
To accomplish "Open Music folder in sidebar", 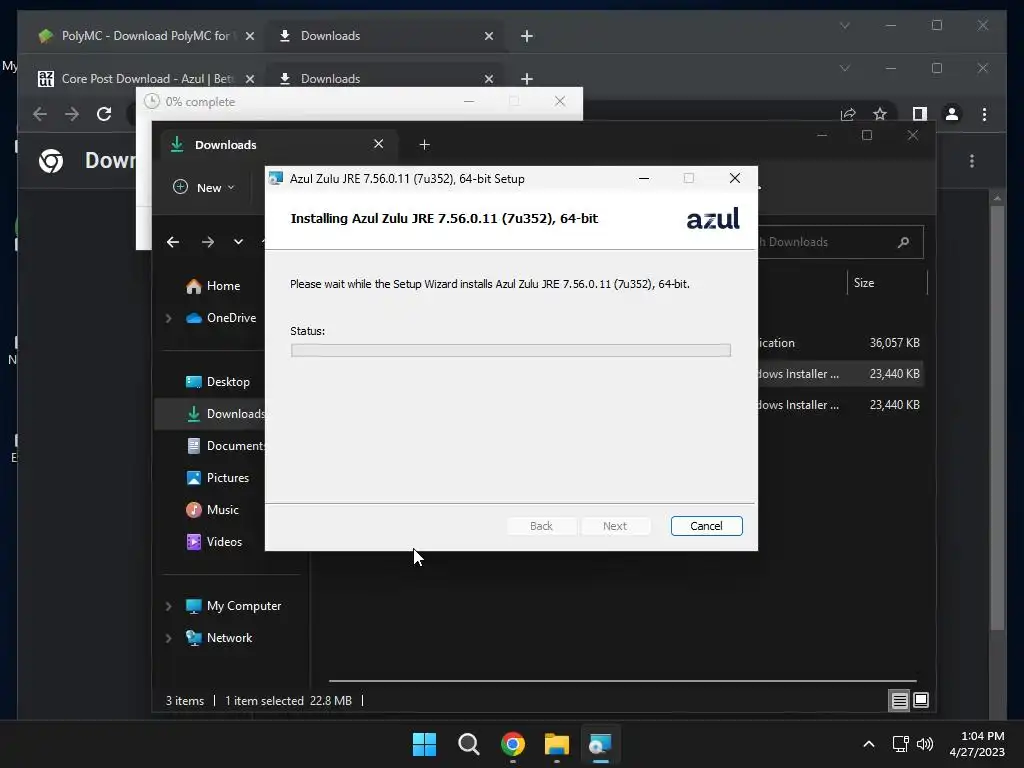I will (x=212, y=510).
